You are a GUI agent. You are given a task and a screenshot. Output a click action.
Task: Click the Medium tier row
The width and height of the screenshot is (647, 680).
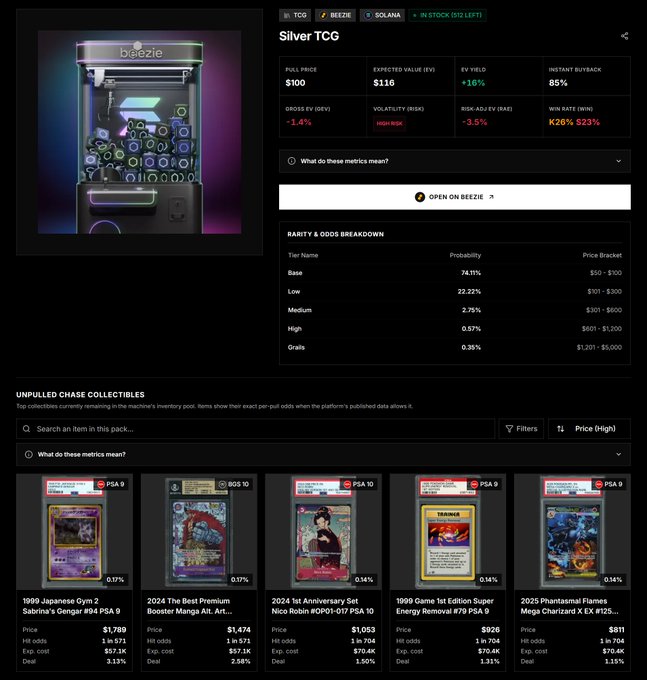[x=454, y=310]
